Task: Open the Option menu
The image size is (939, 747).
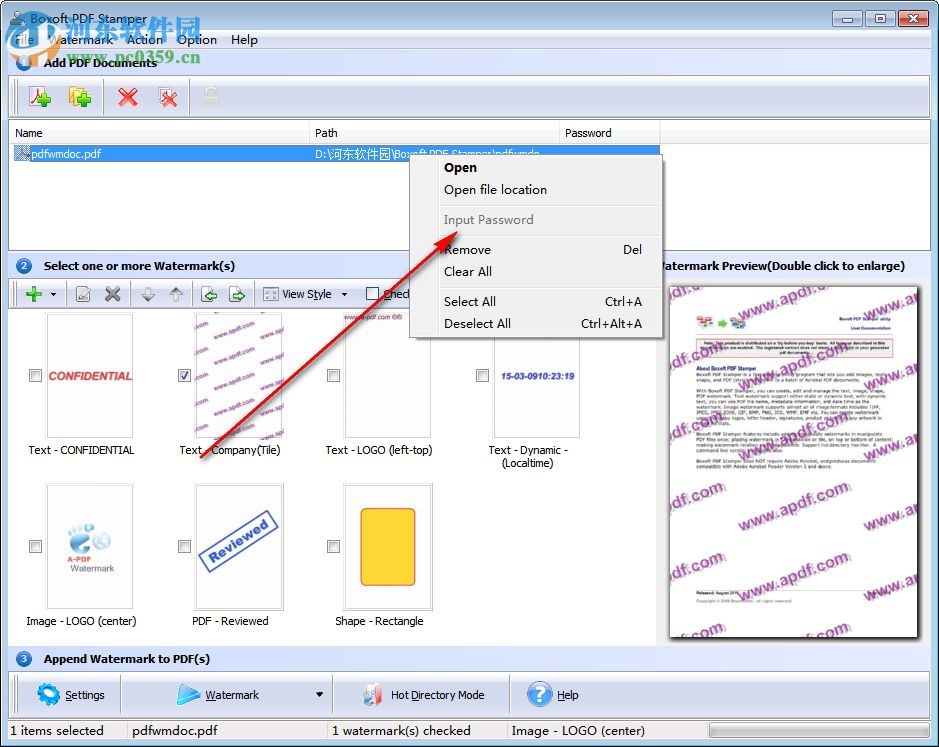Action: click(x=197, y=40)
